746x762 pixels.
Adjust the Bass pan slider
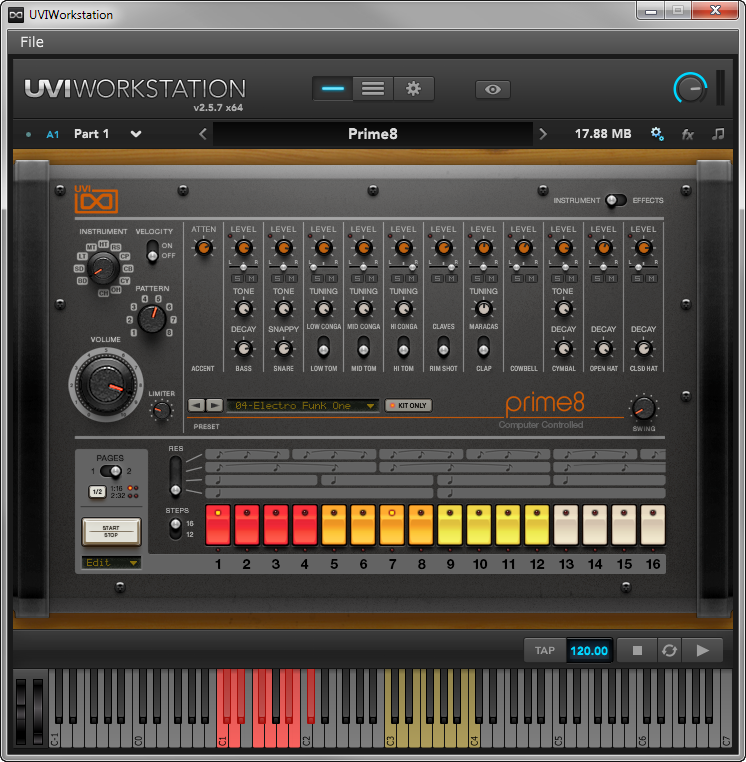pos(243,266)
